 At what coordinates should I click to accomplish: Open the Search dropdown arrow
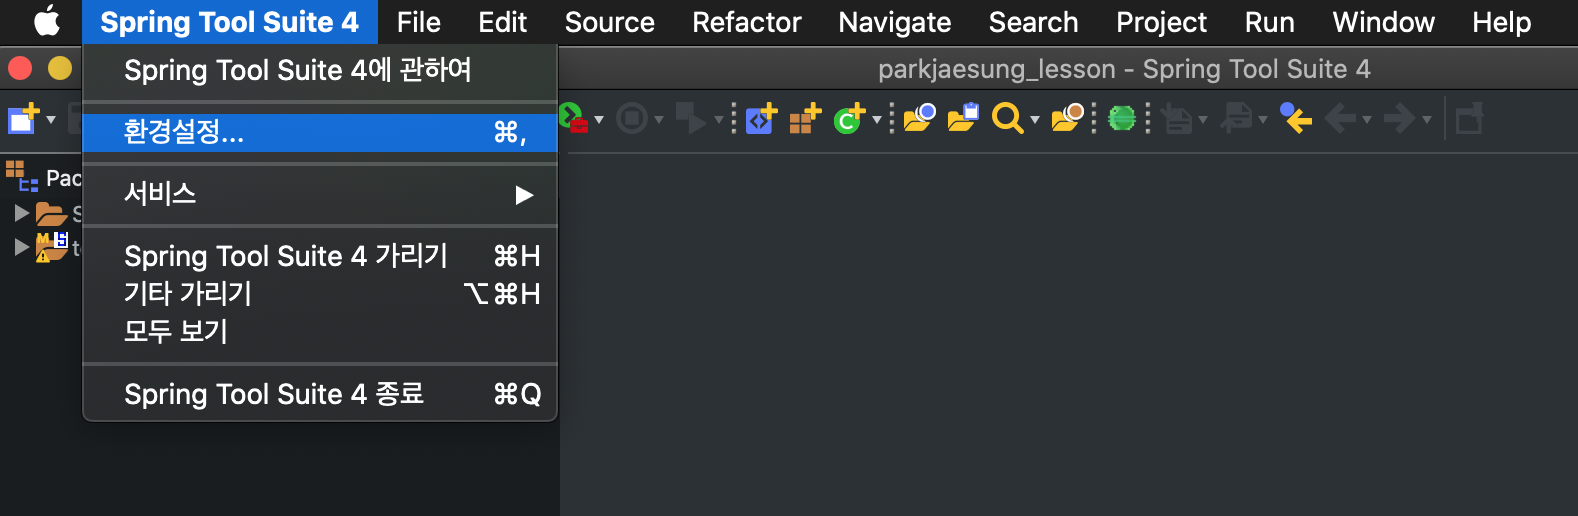1035,120
